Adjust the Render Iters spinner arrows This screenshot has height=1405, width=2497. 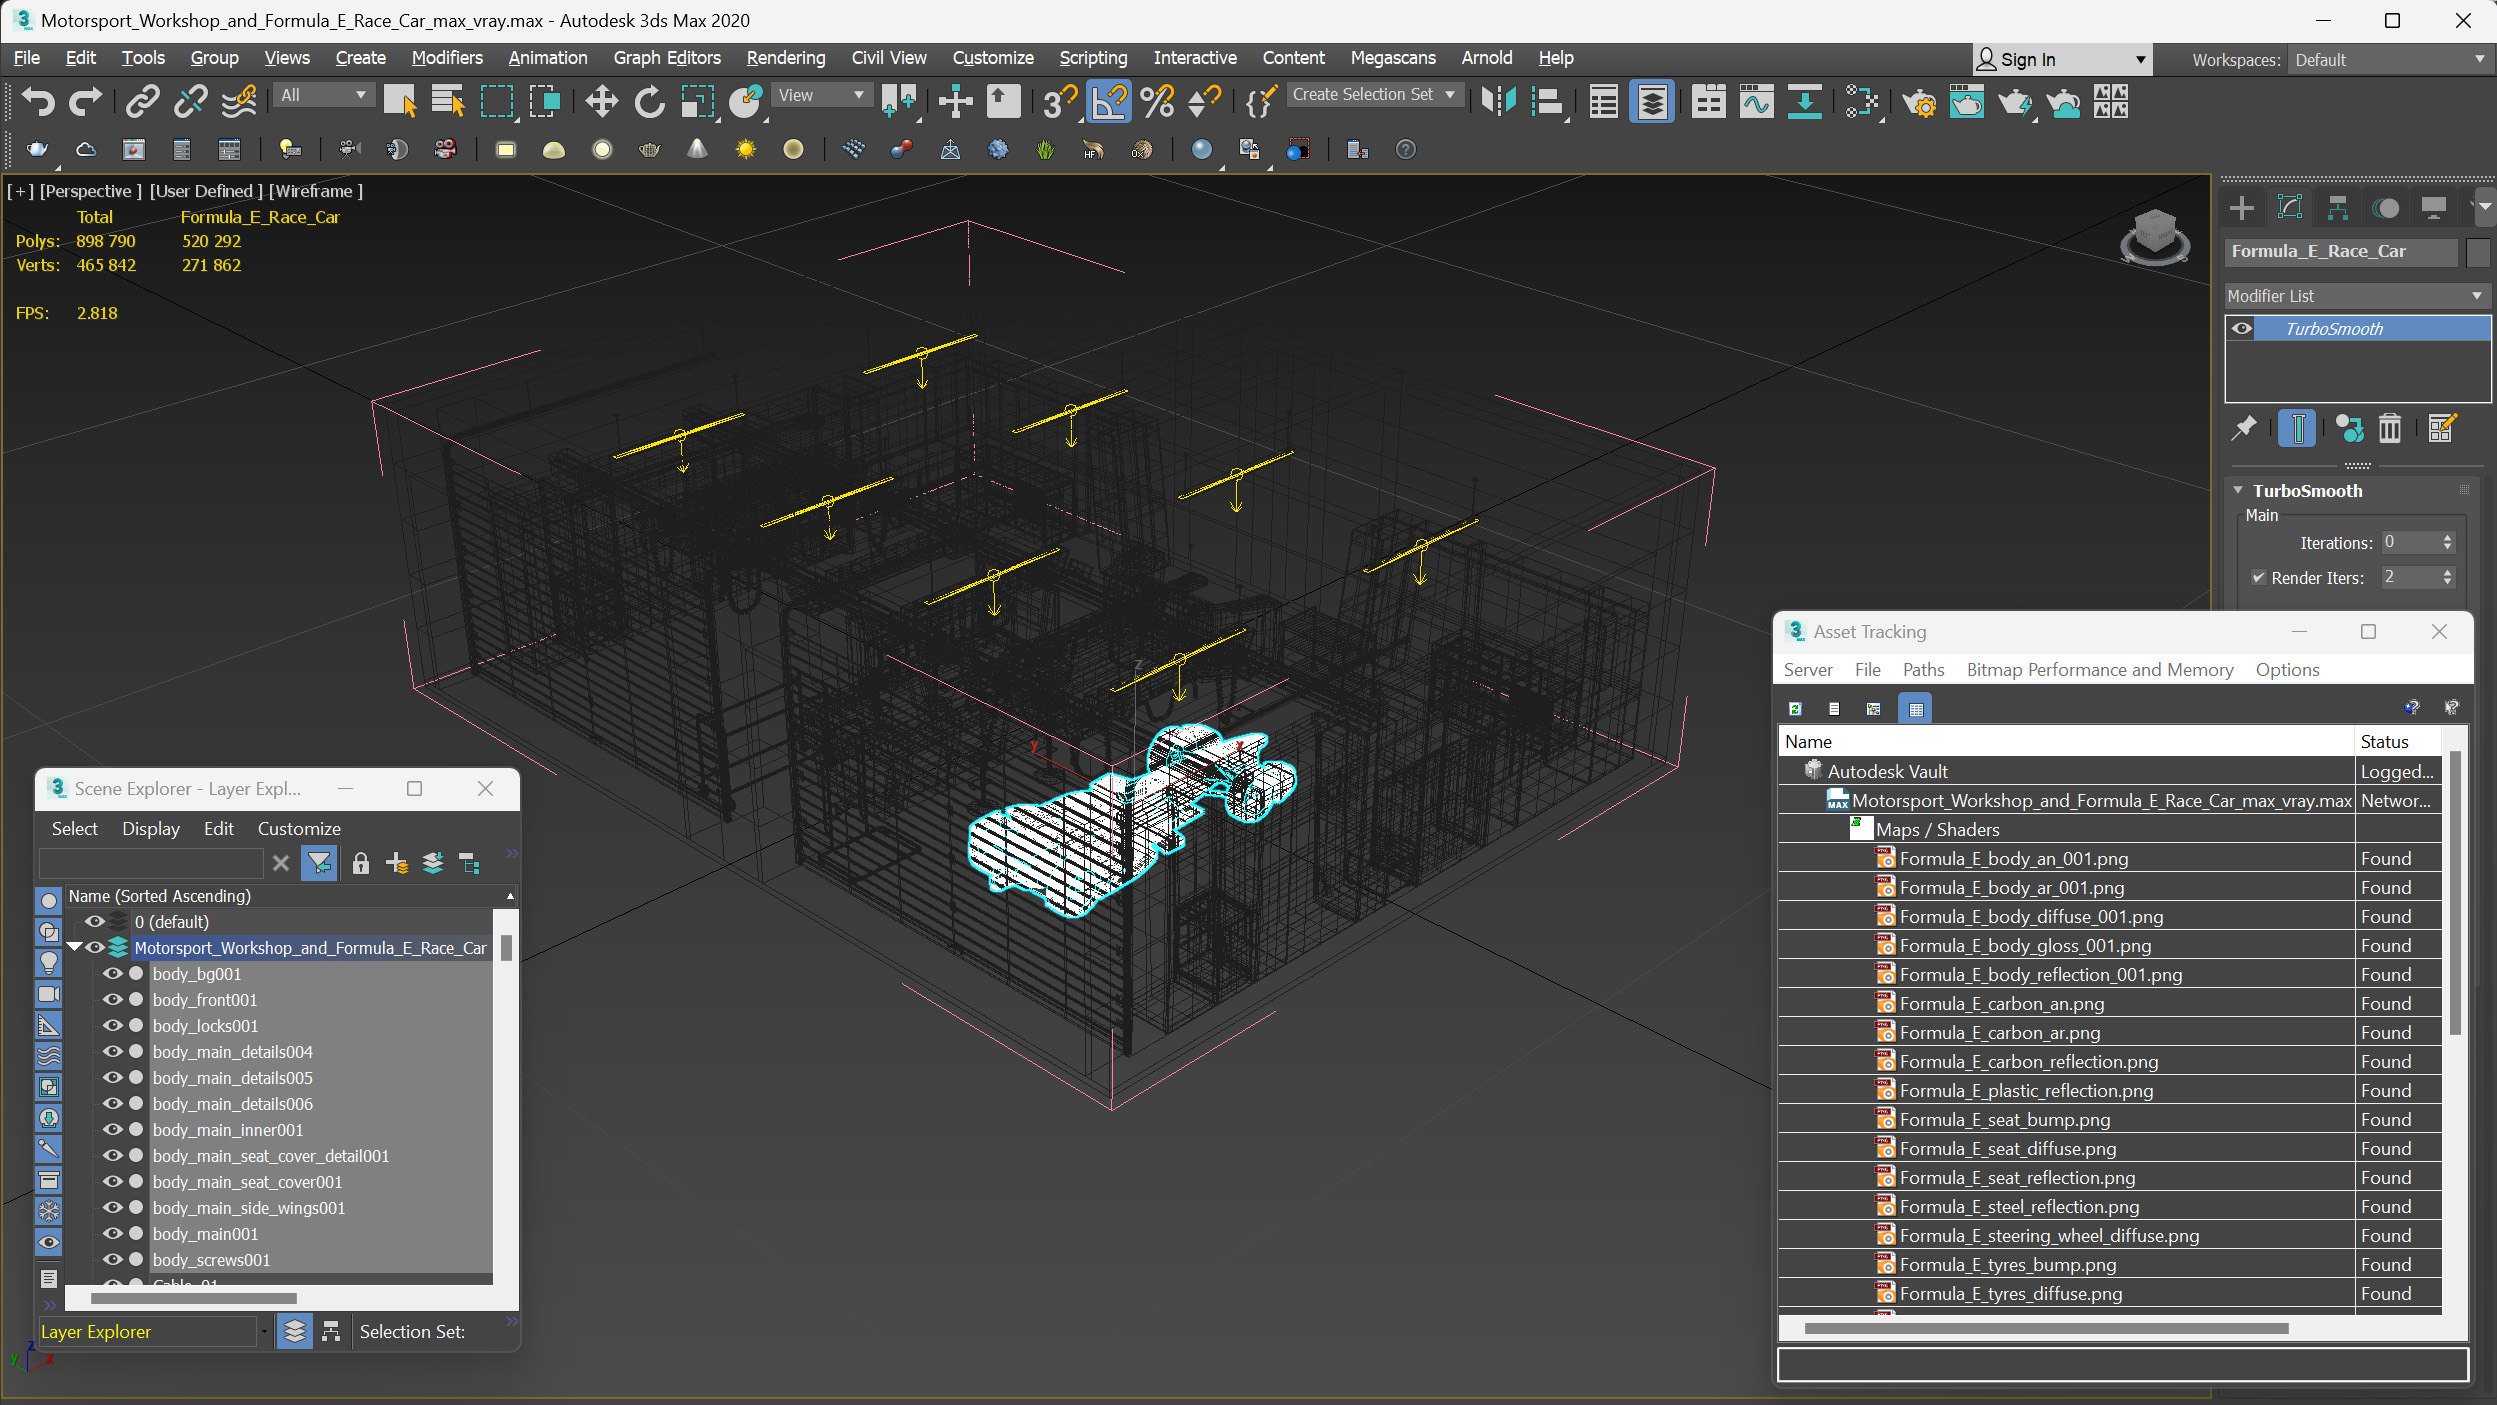[2447, 577]
